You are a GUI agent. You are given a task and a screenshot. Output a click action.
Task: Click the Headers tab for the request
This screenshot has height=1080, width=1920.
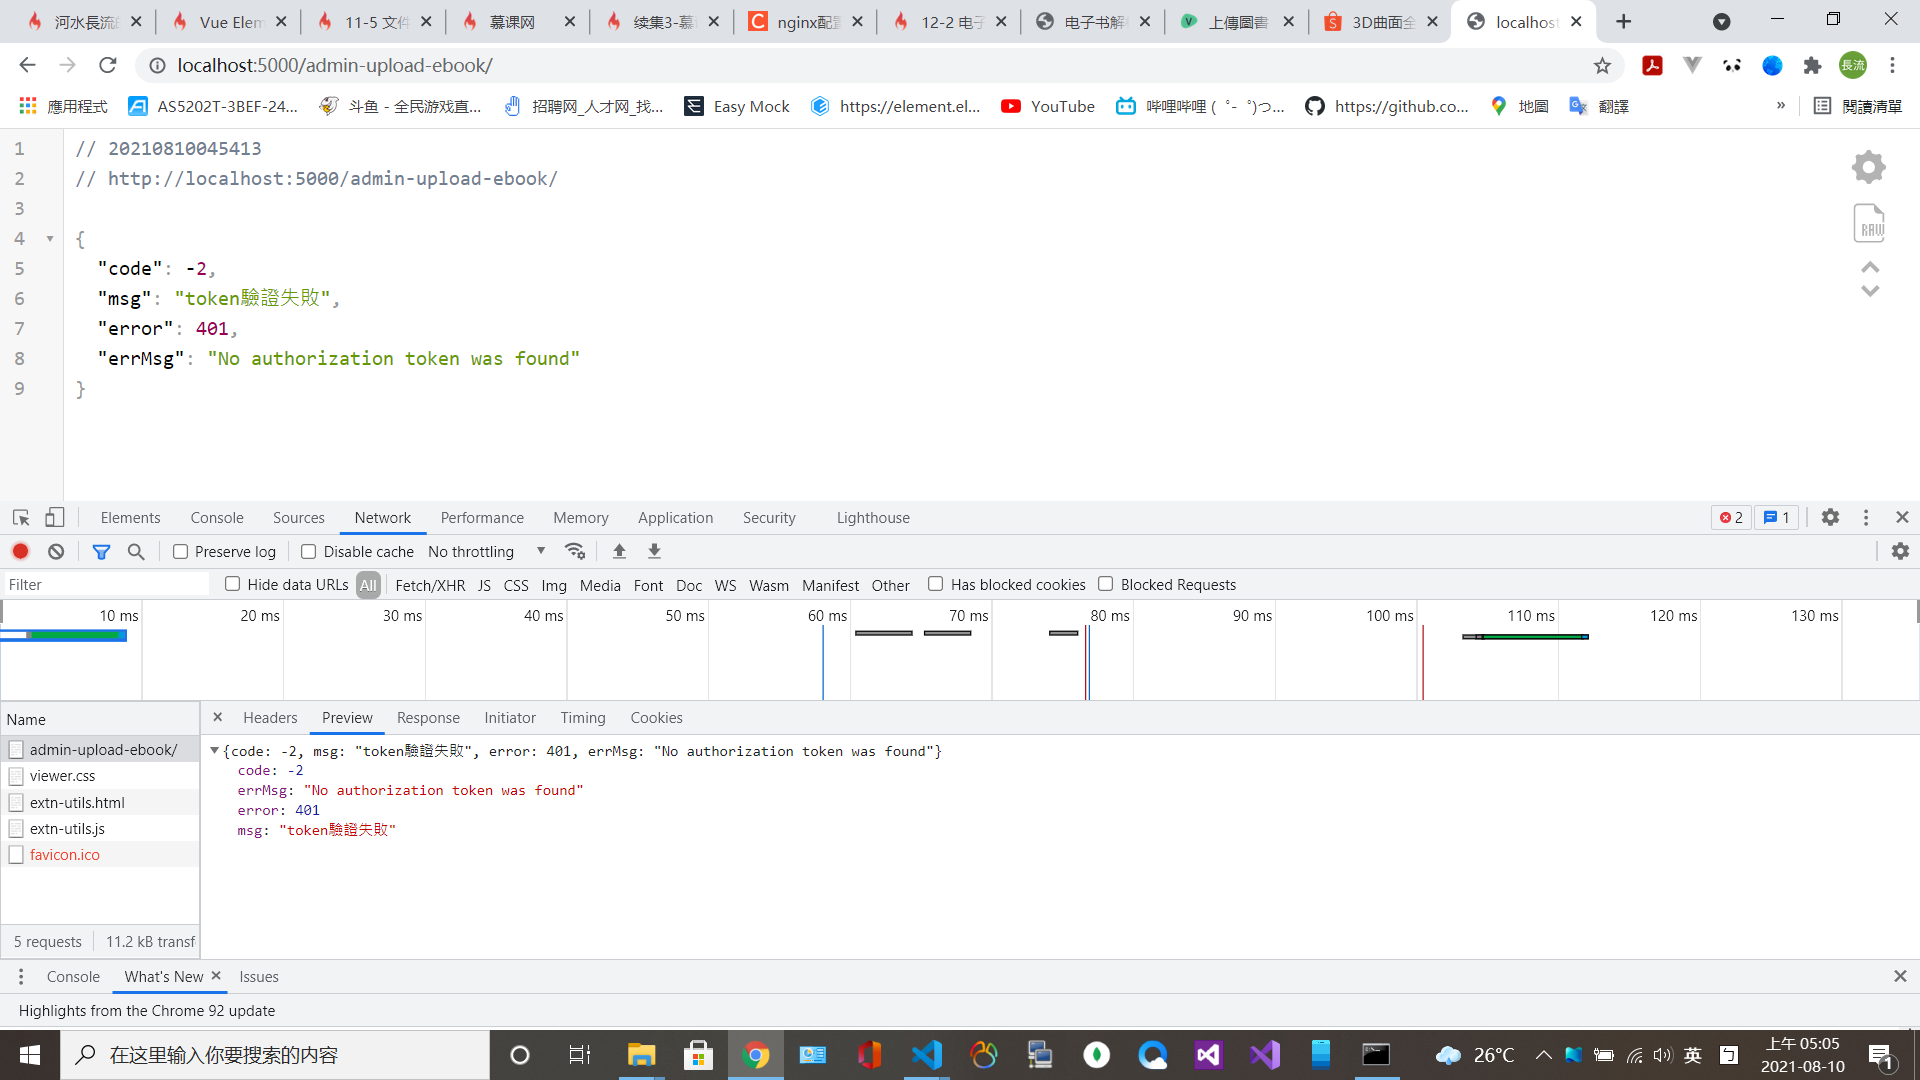pyautogui.click(x=269, y=716)
